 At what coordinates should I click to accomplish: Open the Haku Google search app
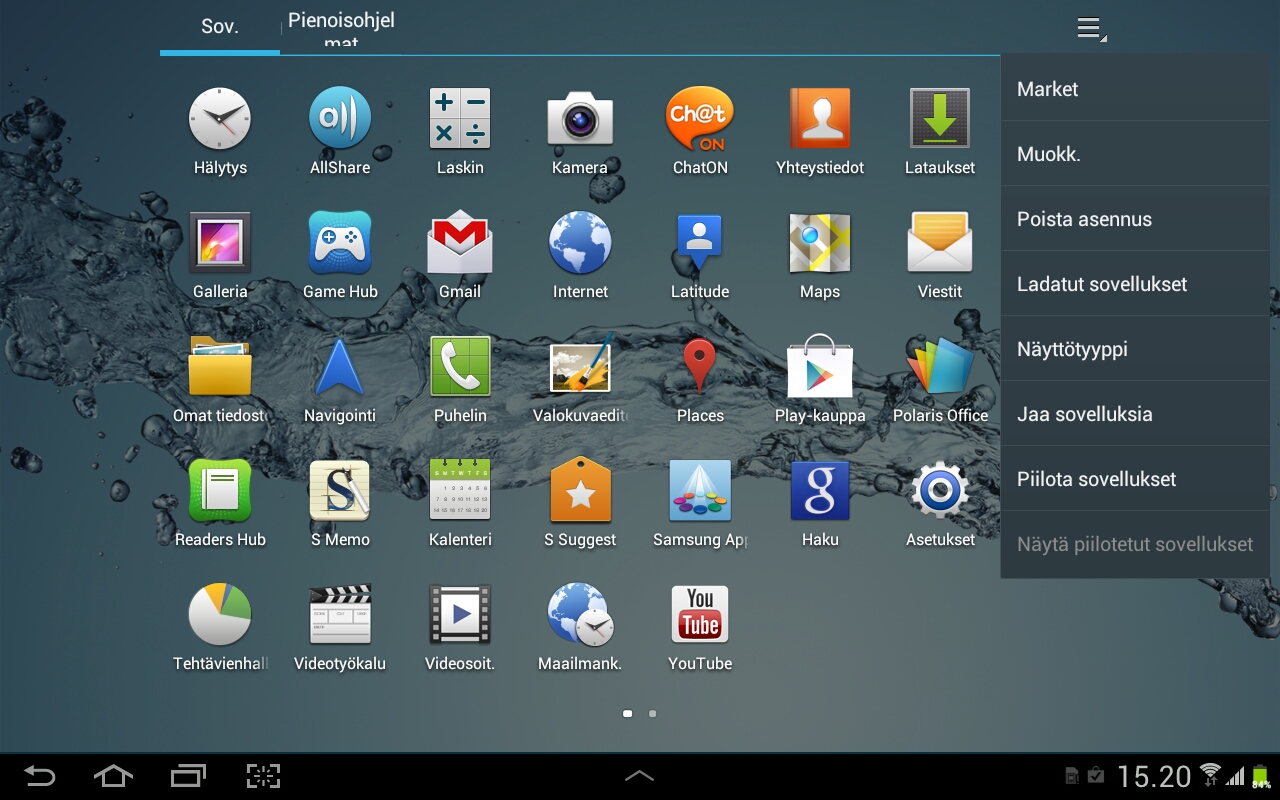pyautogui.click(x=820, y=504)
